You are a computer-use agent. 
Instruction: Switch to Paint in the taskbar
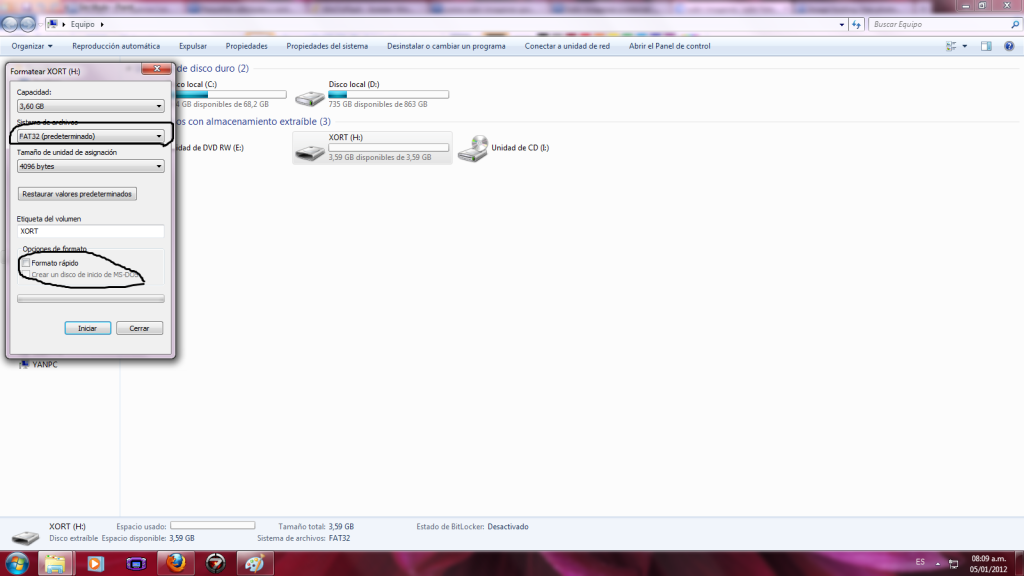point(254,563)
